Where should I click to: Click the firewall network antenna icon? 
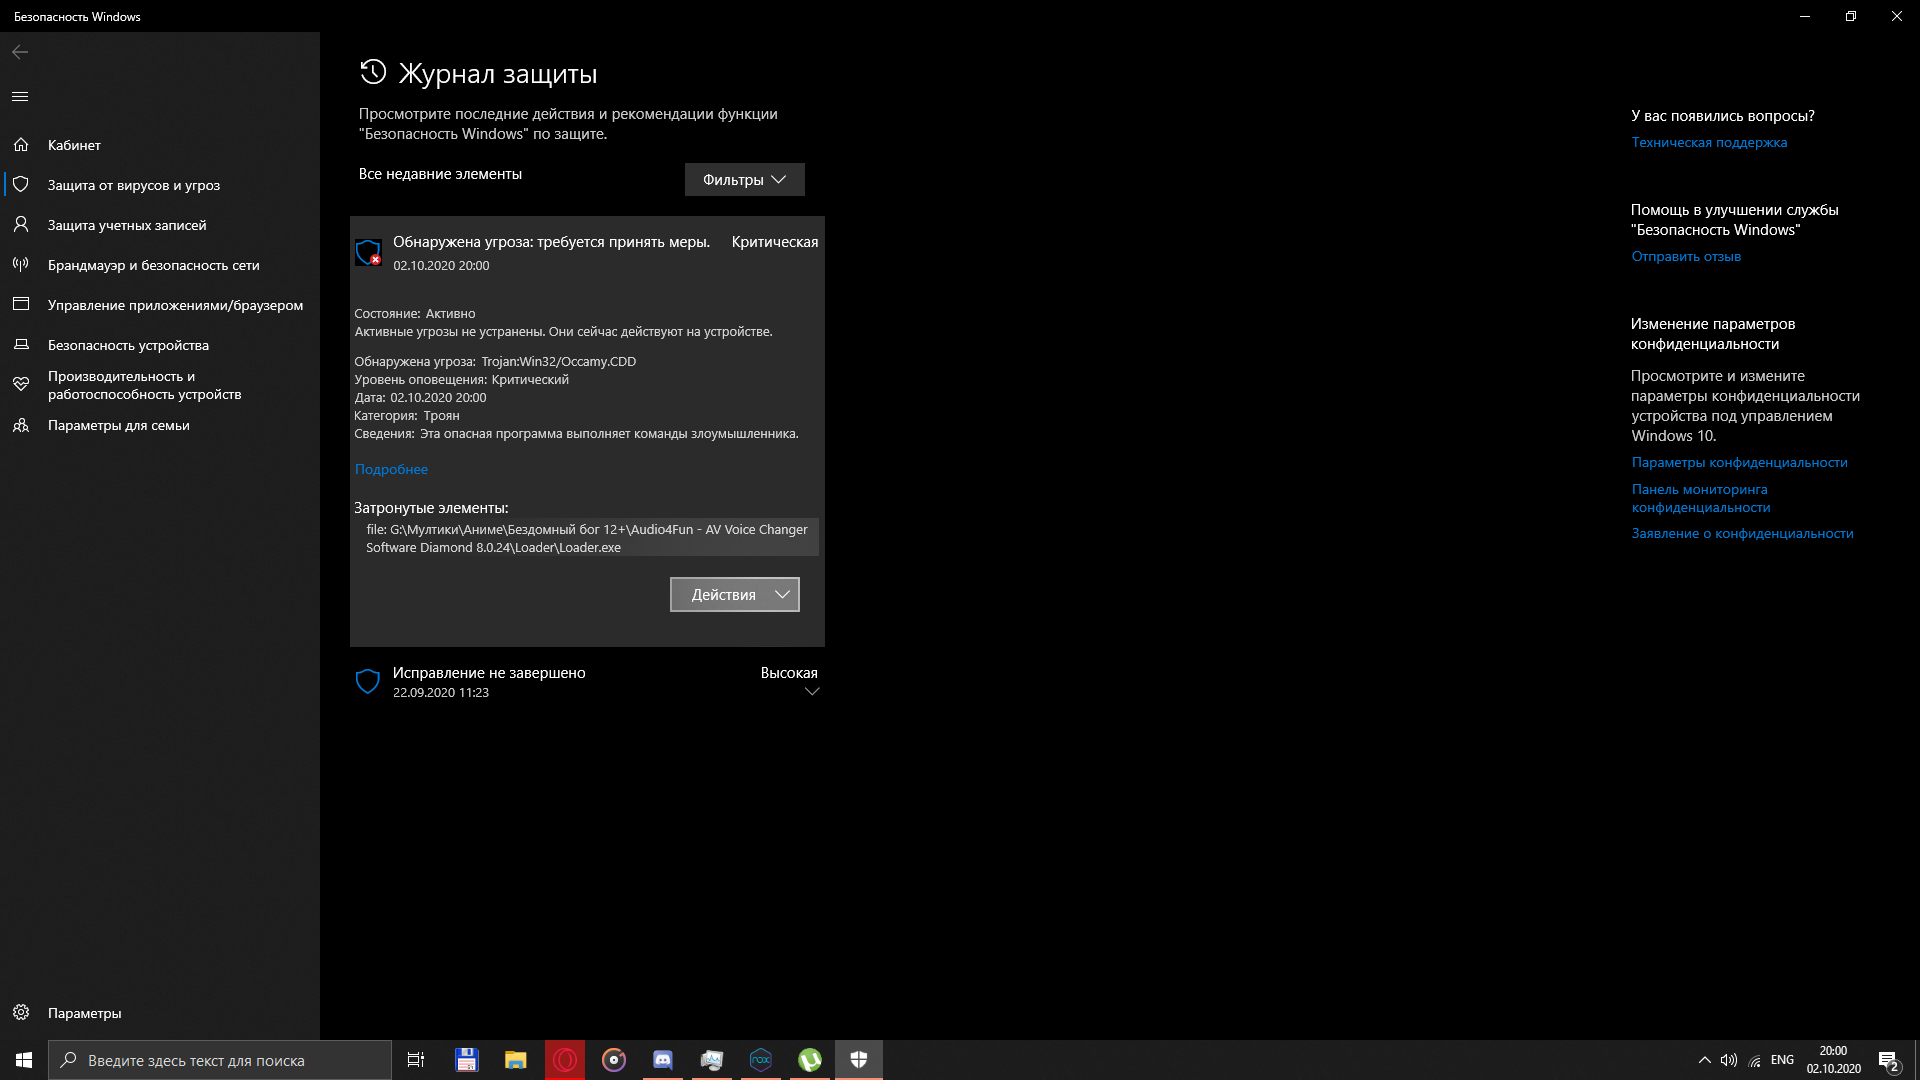tap(21, 265)
